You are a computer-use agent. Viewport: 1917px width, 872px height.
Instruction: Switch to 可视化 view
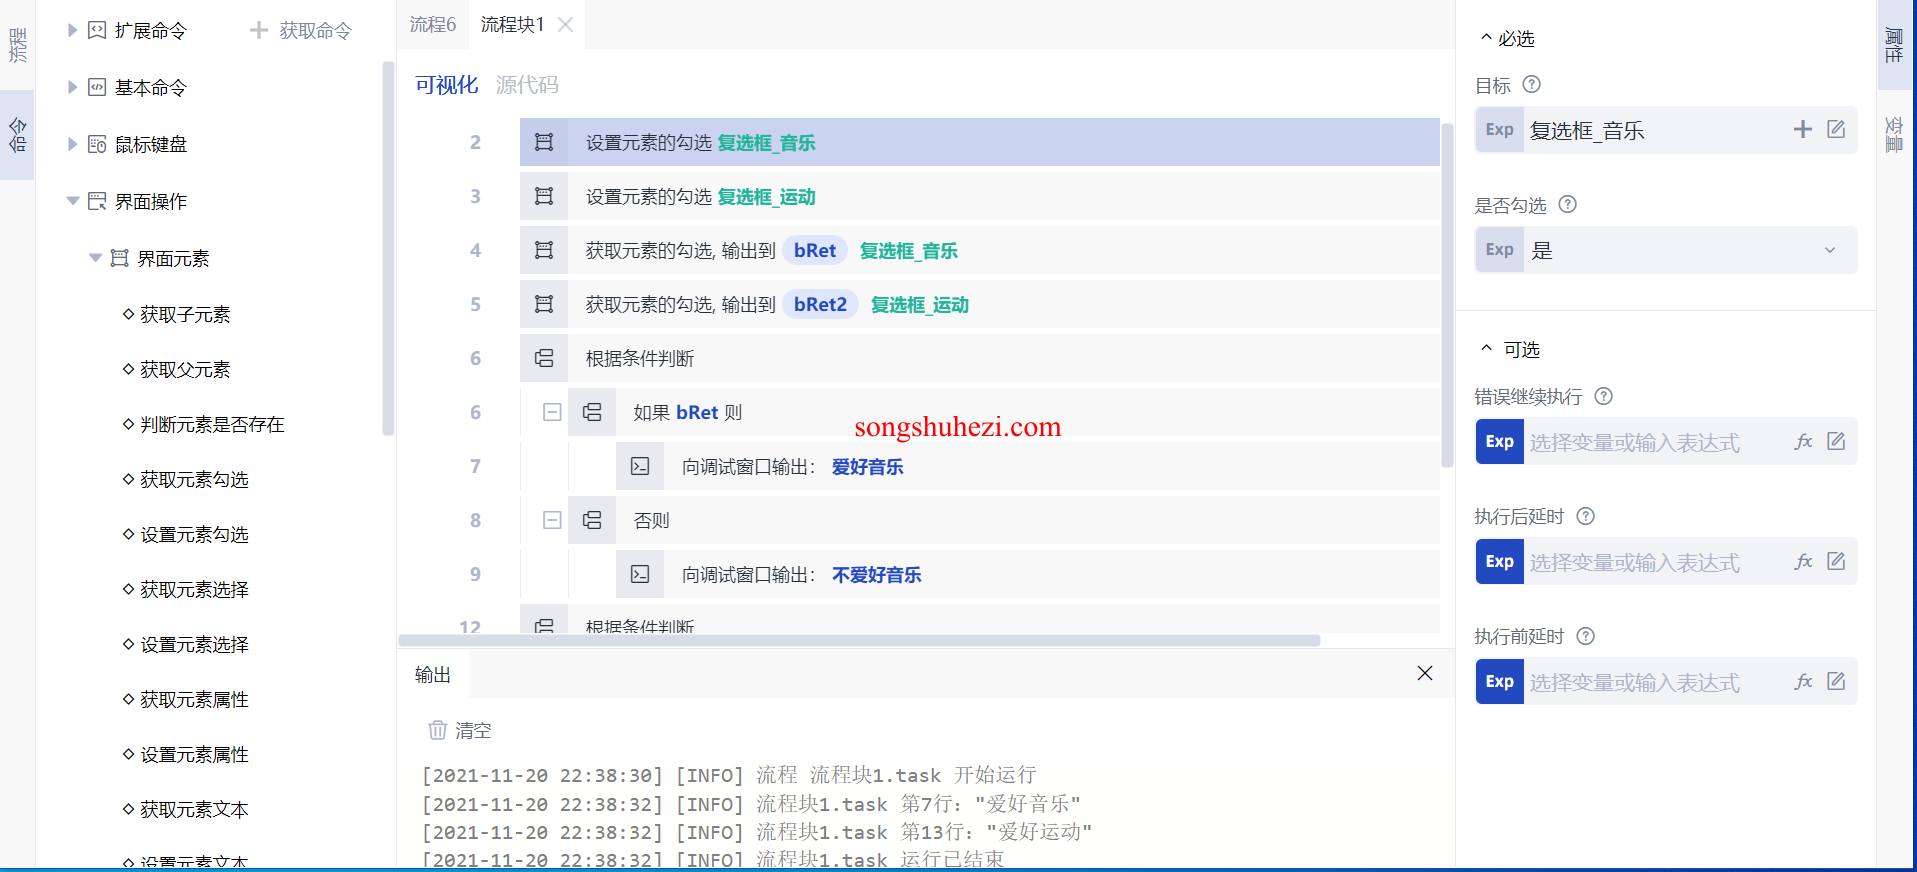coord(446,85)
